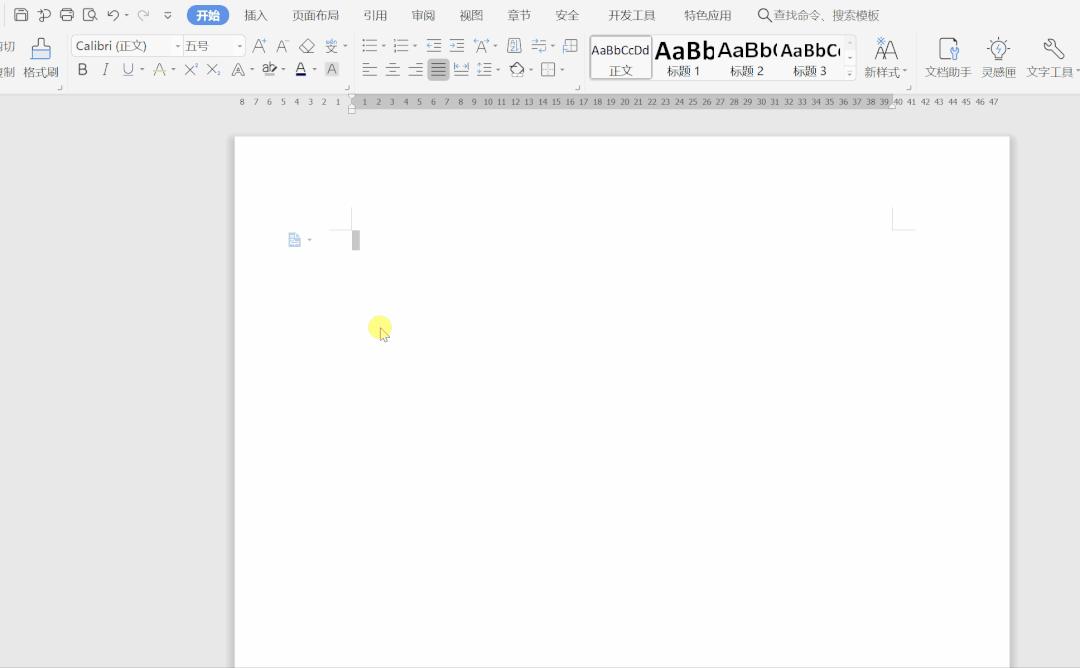This screenshot has height=668, width=1080.
Task: Toggle subscript X₂
Action: click(x=214, y=70)
